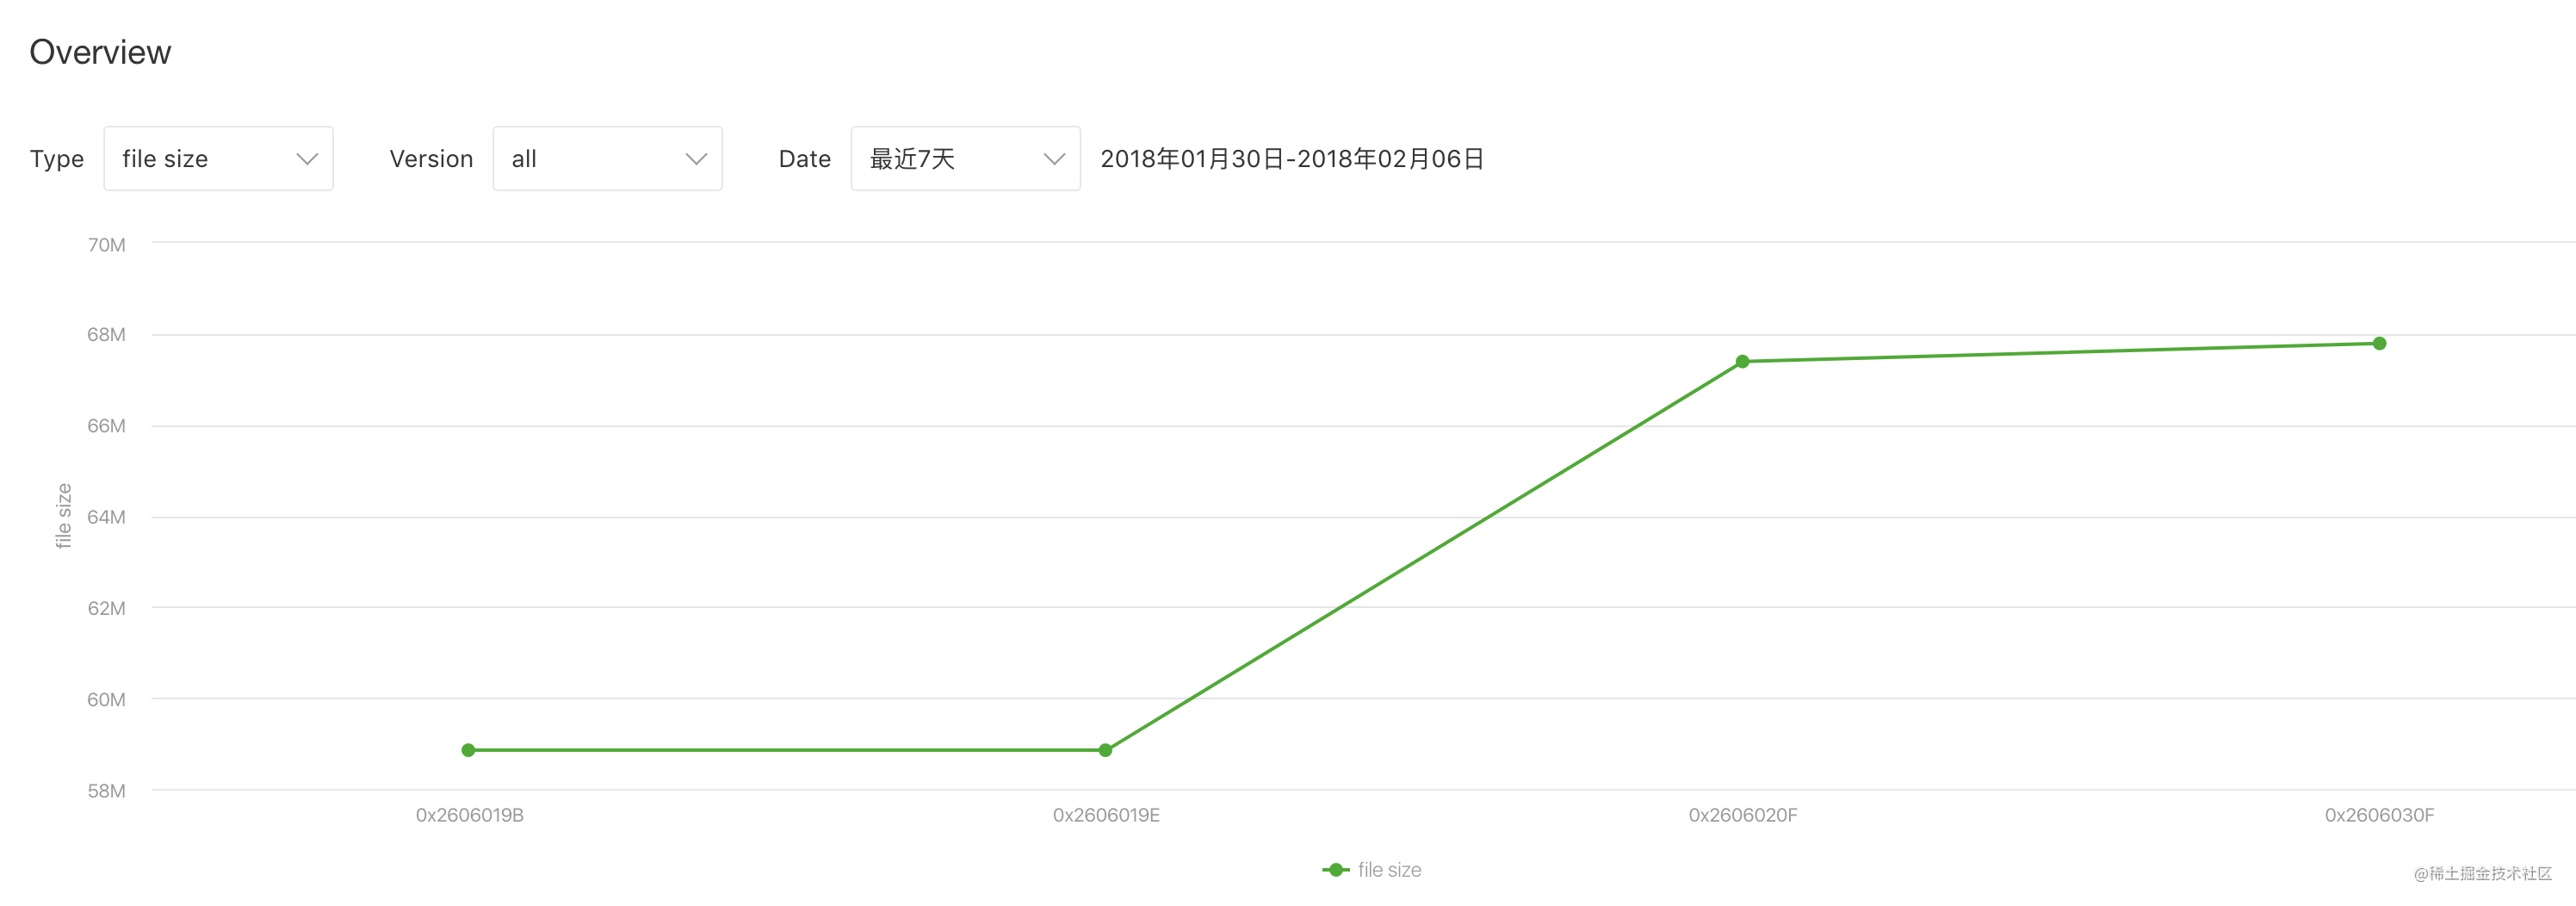Viewport: 2576px width, 906px height.
Task: Open the Date dropdown showing 最近7天
Action: pos(965,158)
